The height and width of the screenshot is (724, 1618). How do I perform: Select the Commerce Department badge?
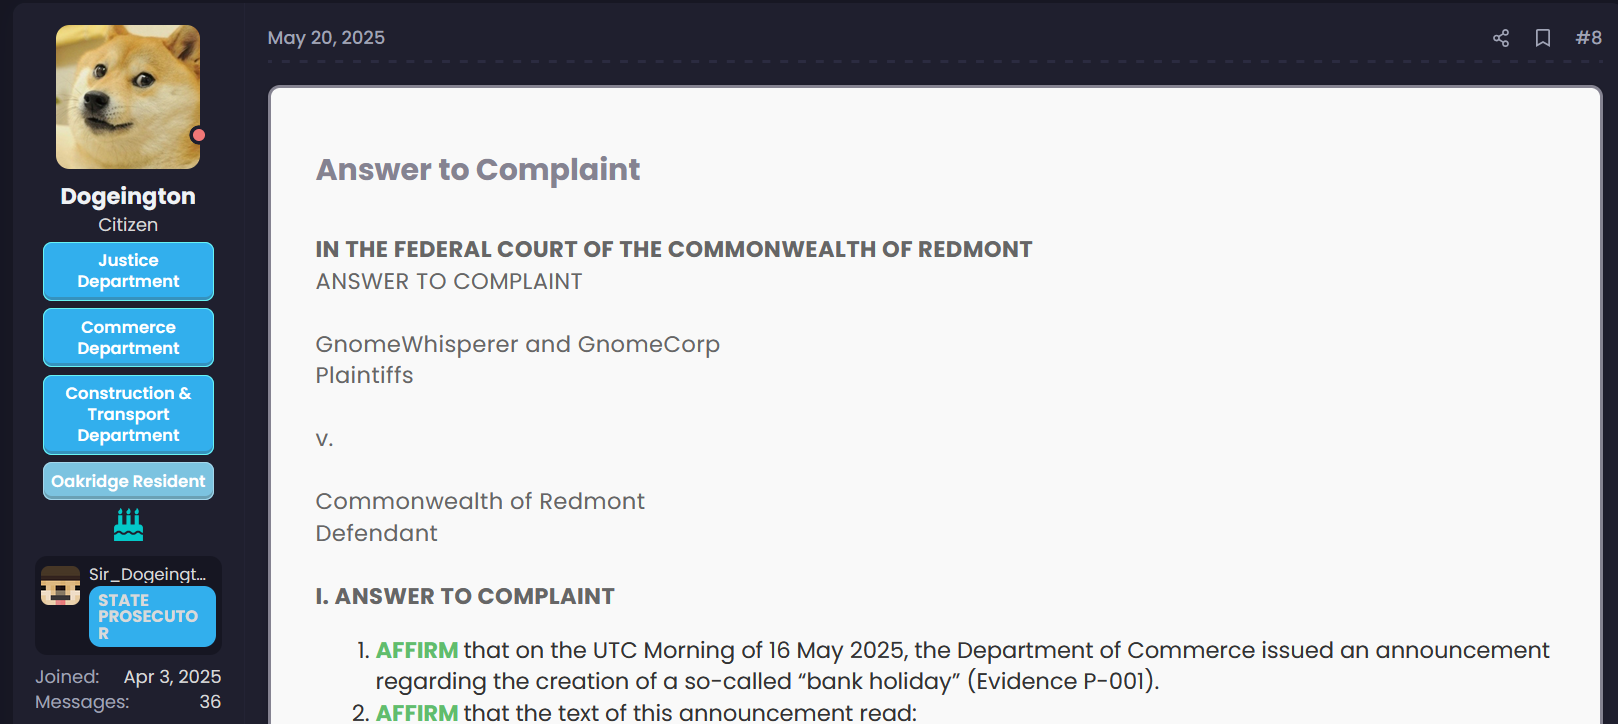point(128,338)
